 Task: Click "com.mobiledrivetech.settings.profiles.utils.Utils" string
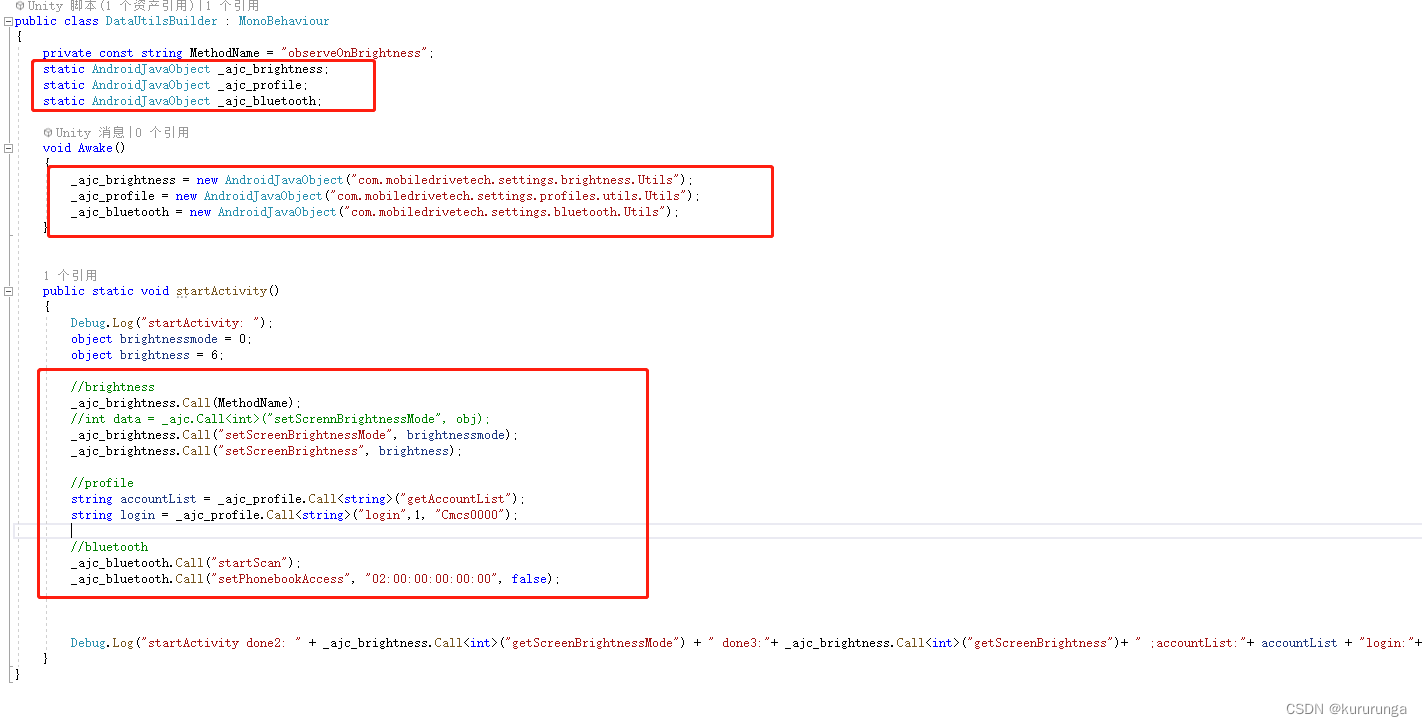507,196
